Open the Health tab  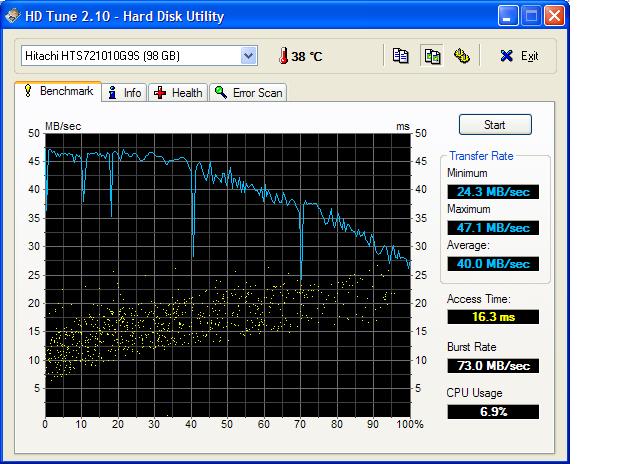[178, 93]
